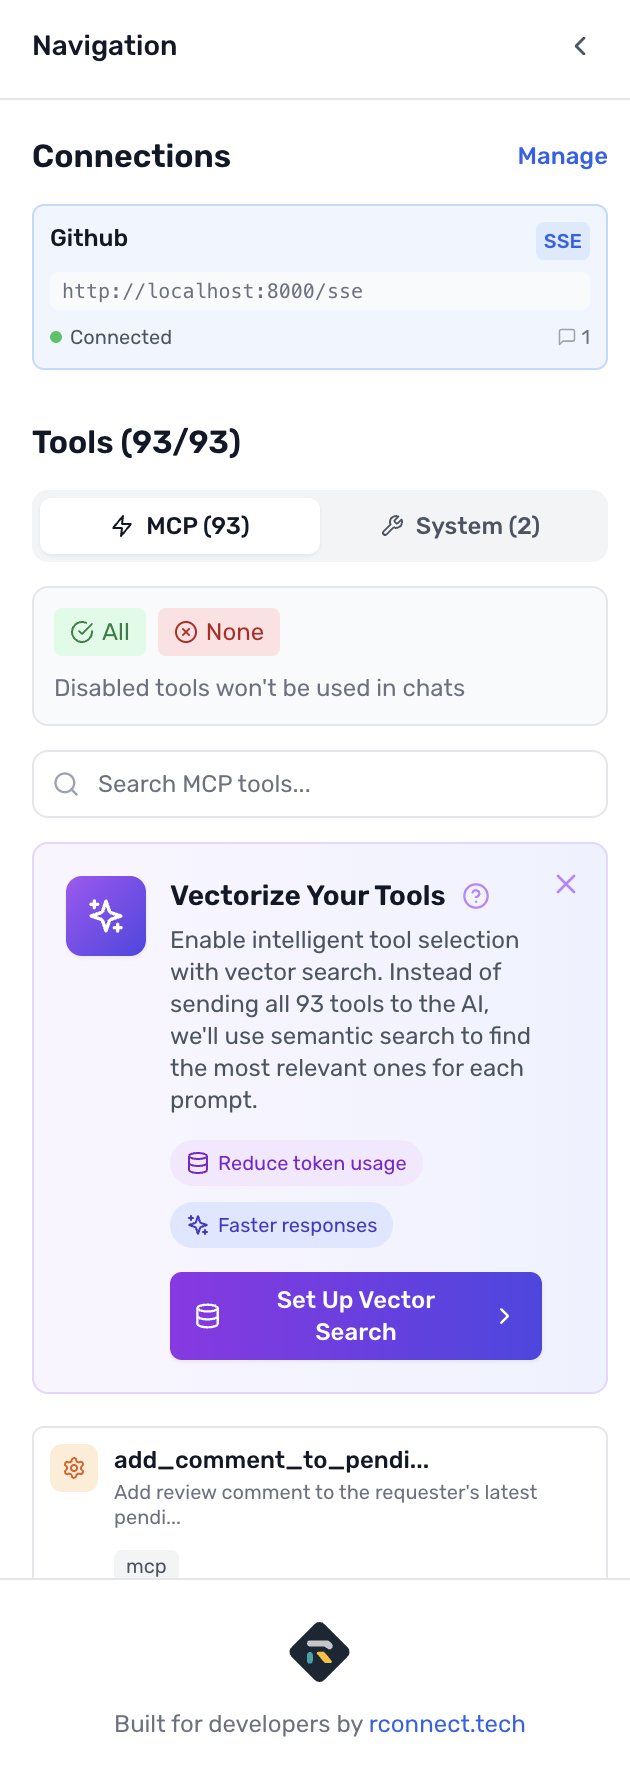Open the help tooltip beside Vectorize Your Tools
Image resolution: width=630 pixels, height=1772 pixels.
[475, 897]
